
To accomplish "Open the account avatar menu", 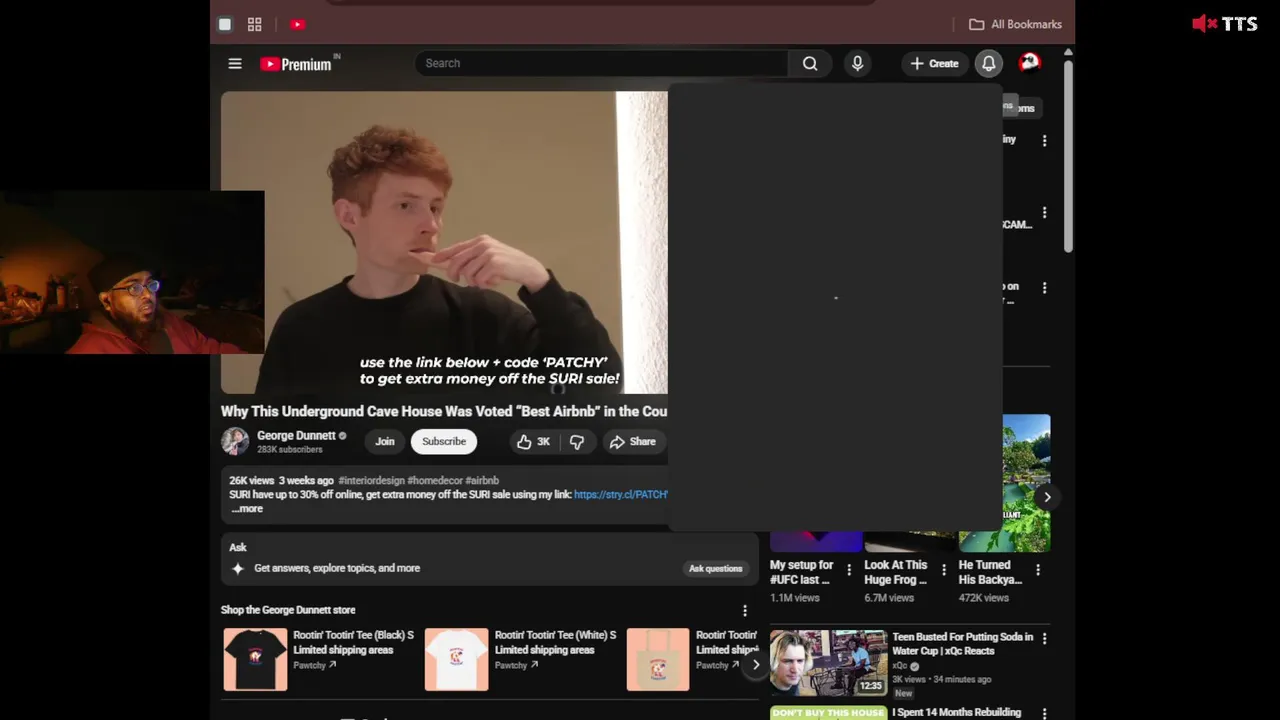I will (x=1029, y=64).
